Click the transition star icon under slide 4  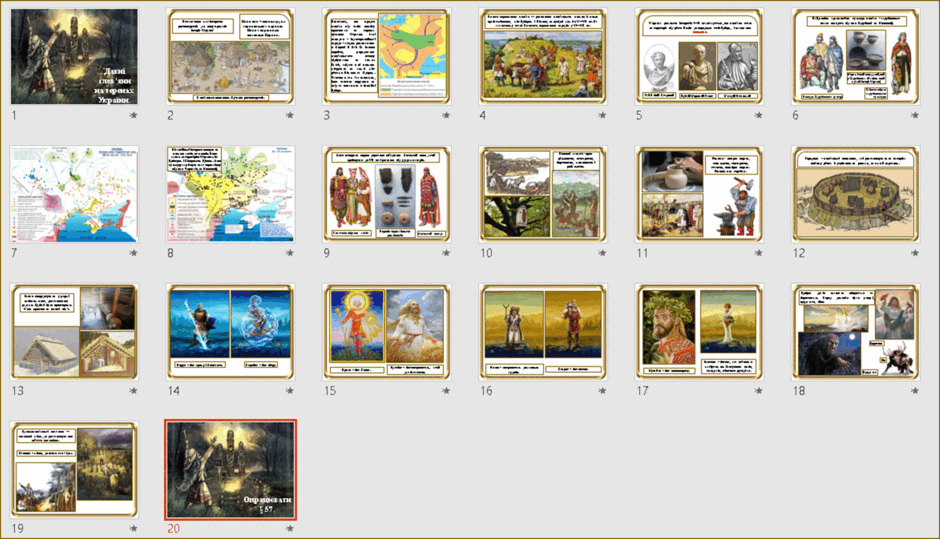point(602,115)
